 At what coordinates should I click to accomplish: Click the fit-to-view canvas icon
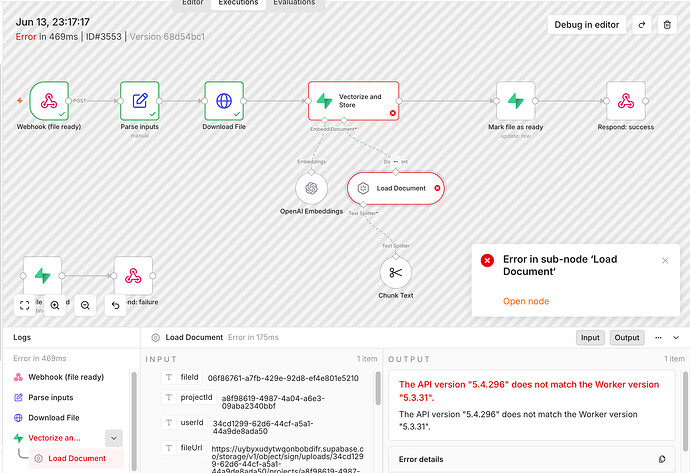(x=25, y=305)
